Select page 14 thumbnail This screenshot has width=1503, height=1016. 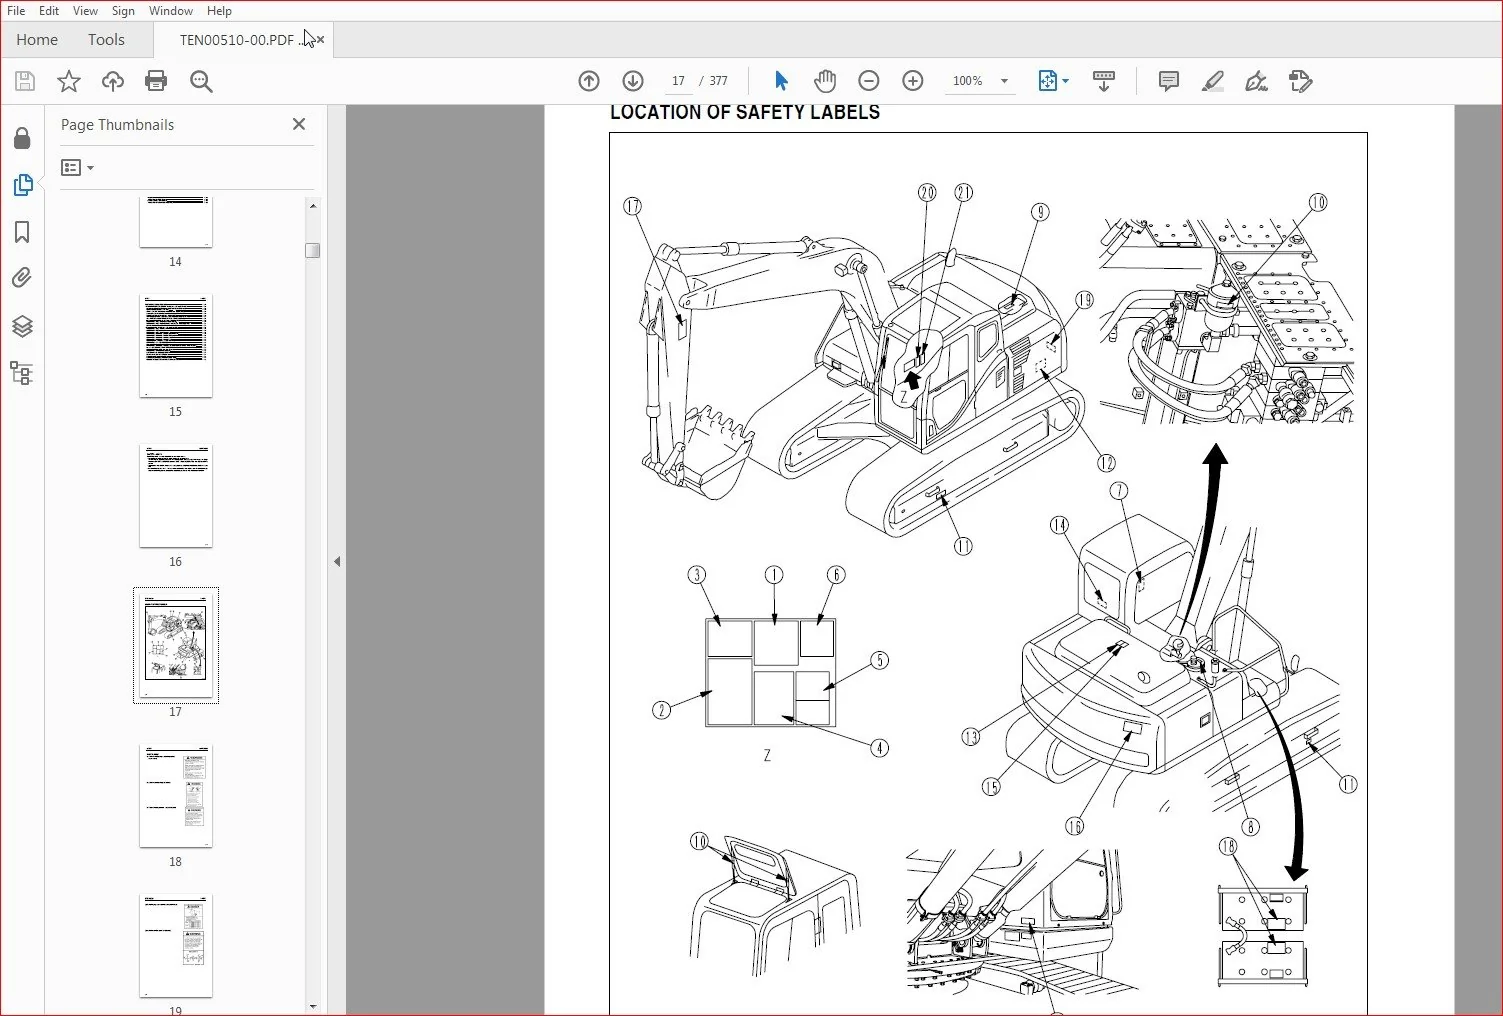click(175, 222)
